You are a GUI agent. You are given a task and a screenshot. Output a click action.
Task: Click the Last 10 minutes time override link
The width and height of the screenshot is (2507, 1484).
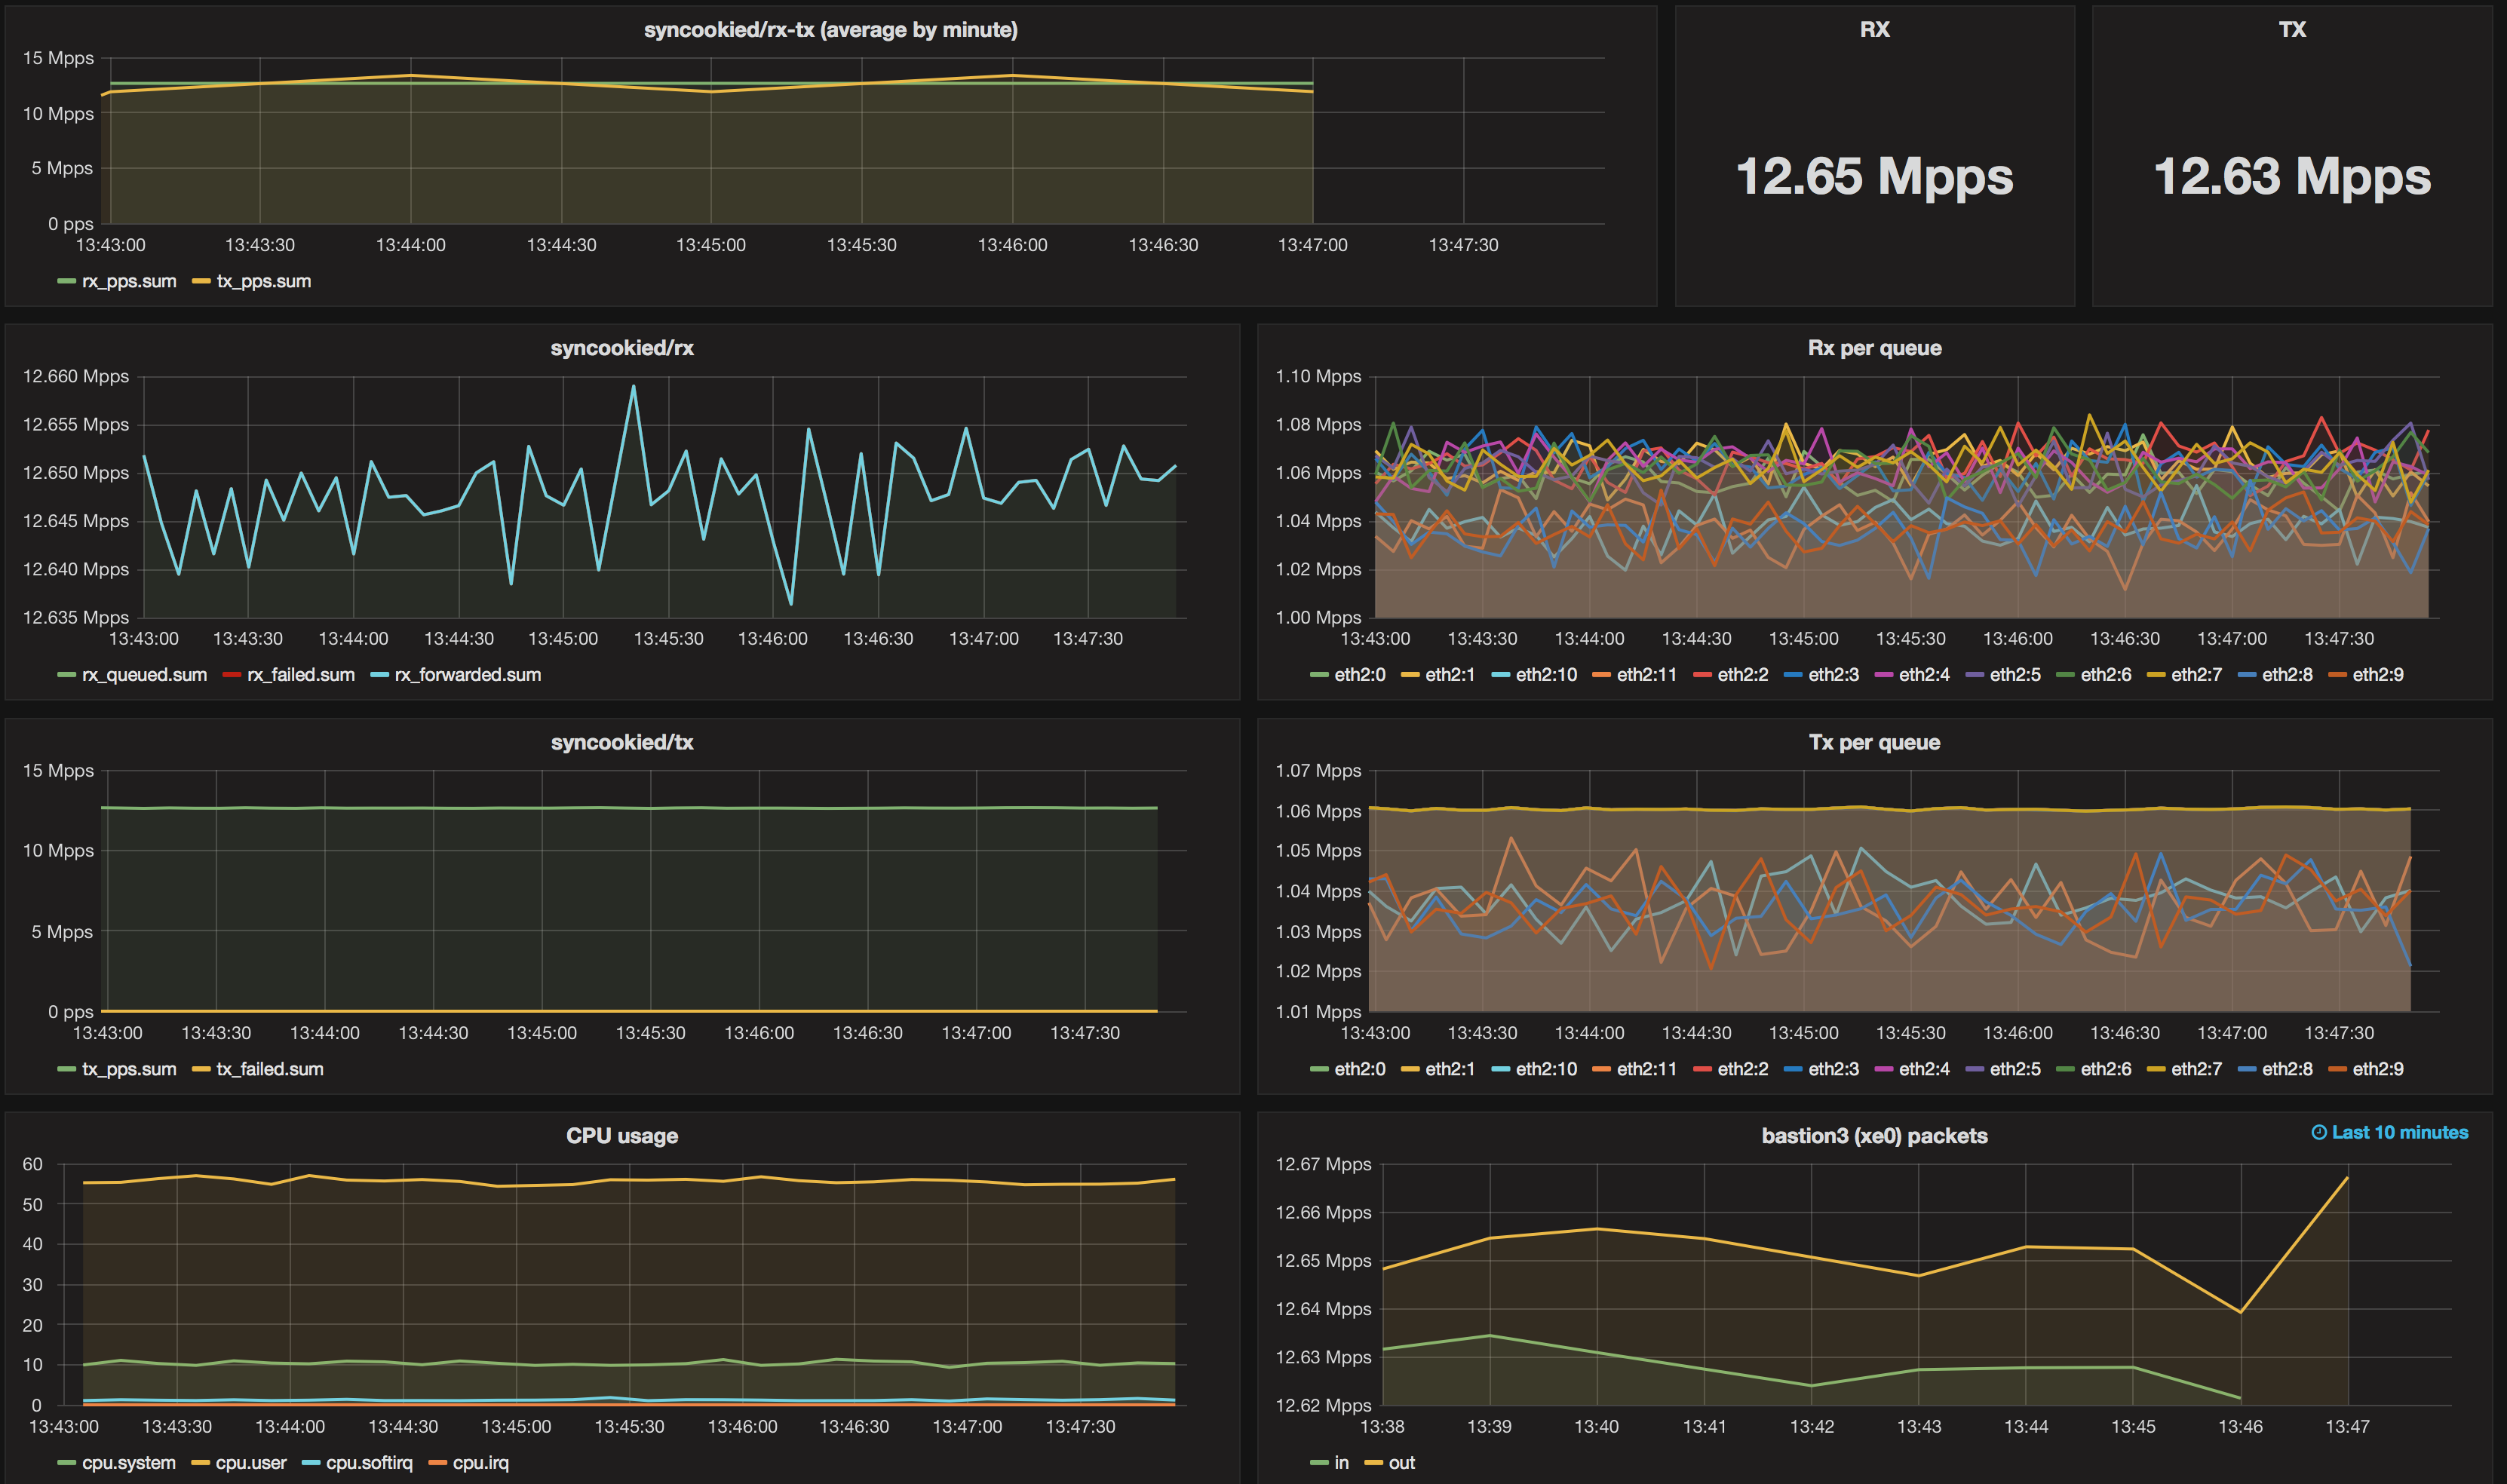[x=2399, y=1132]
